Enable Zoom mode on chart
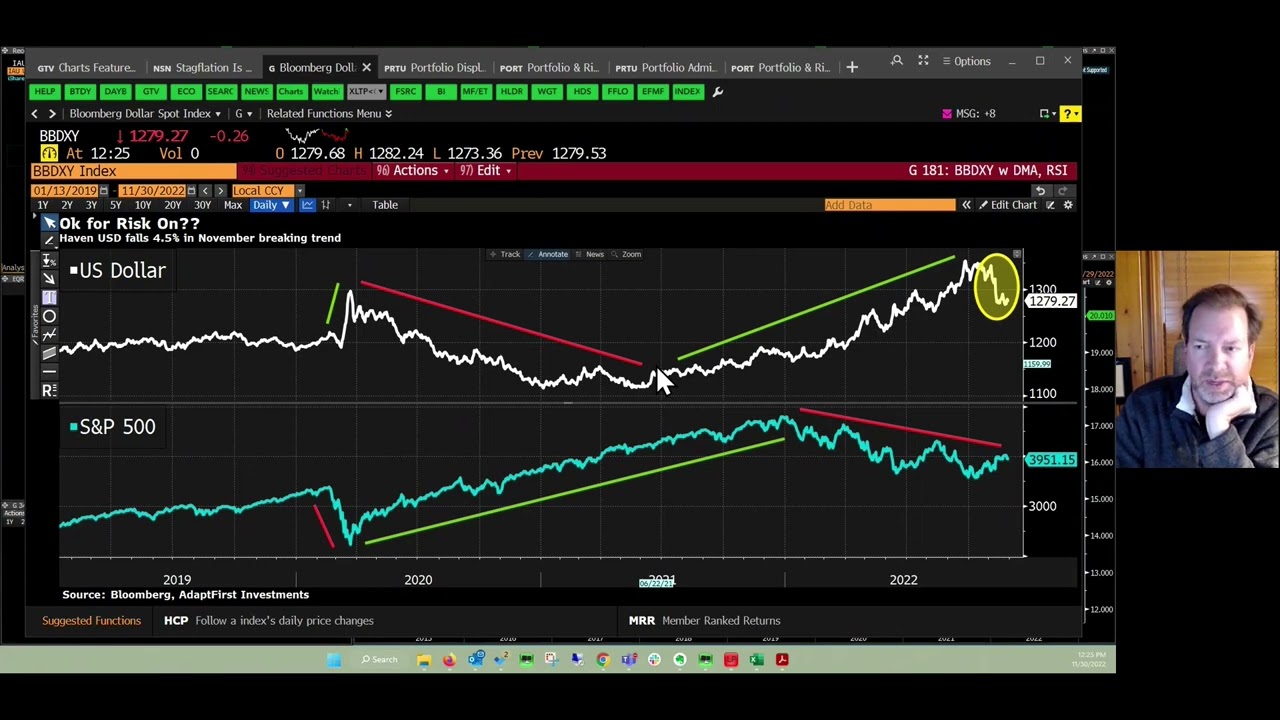The image size is (1280, 720). 626,254
